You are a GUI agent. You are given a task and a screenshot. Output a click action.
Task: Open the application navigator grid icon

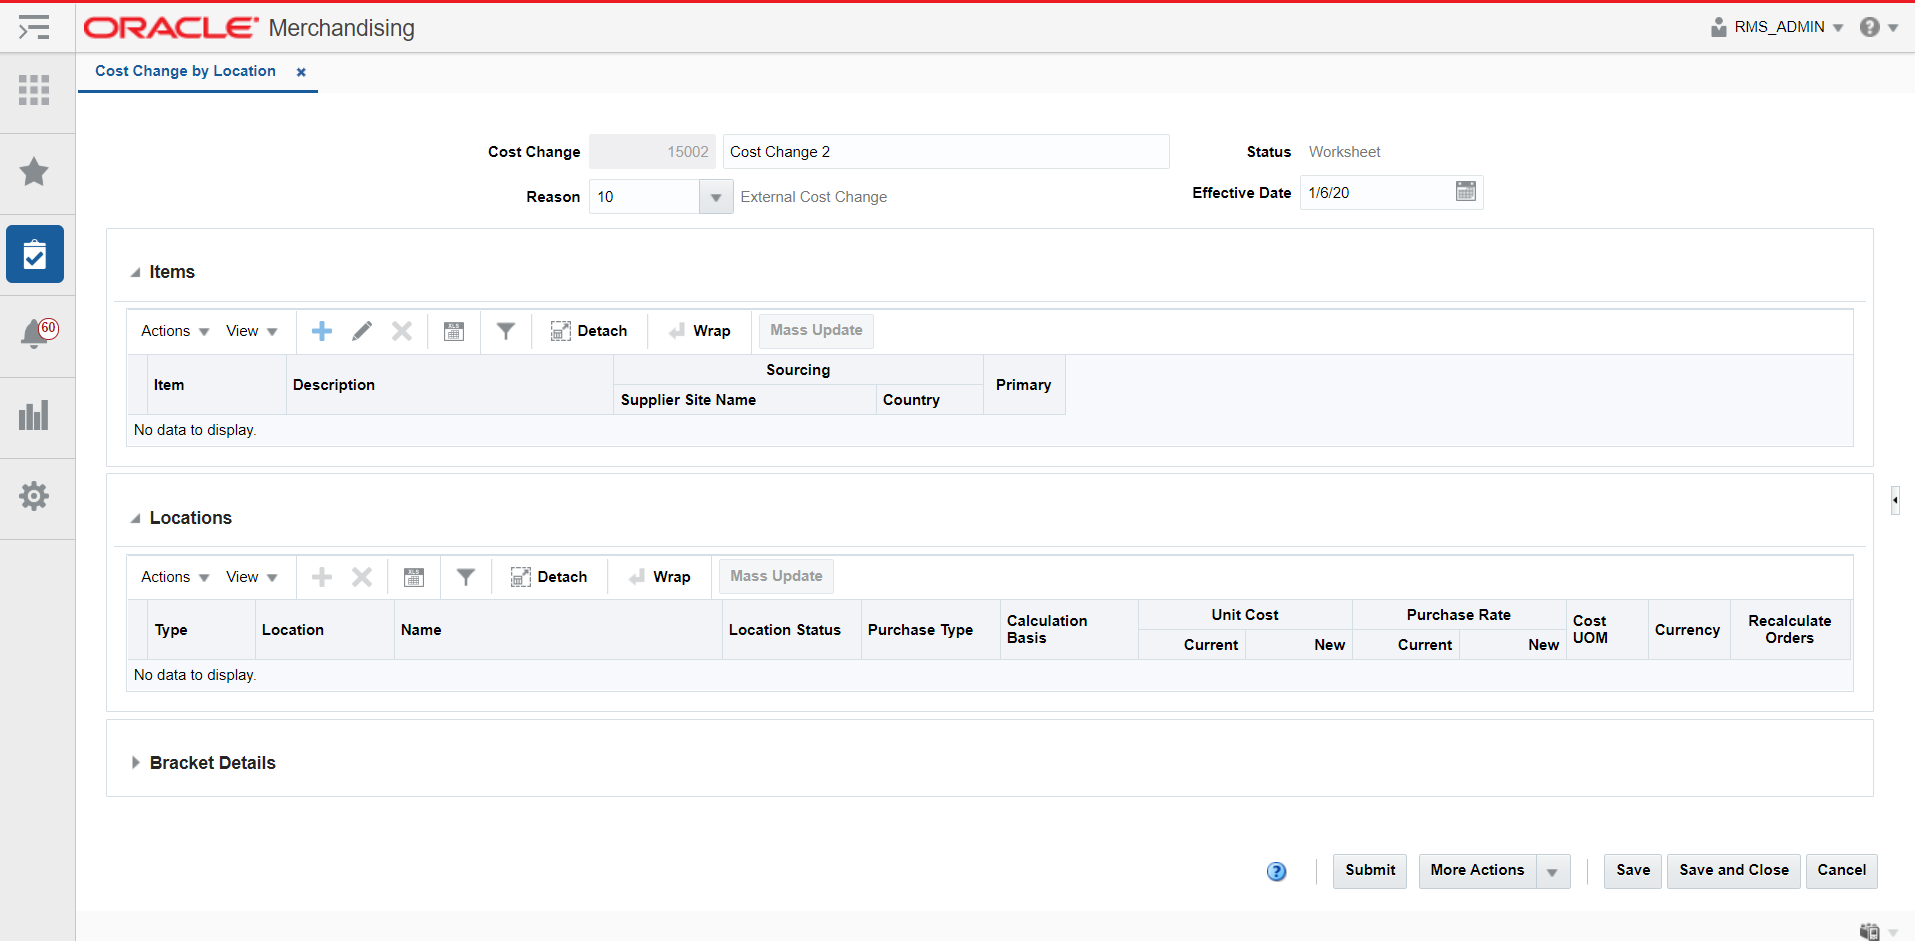click(x=34, y=90)
